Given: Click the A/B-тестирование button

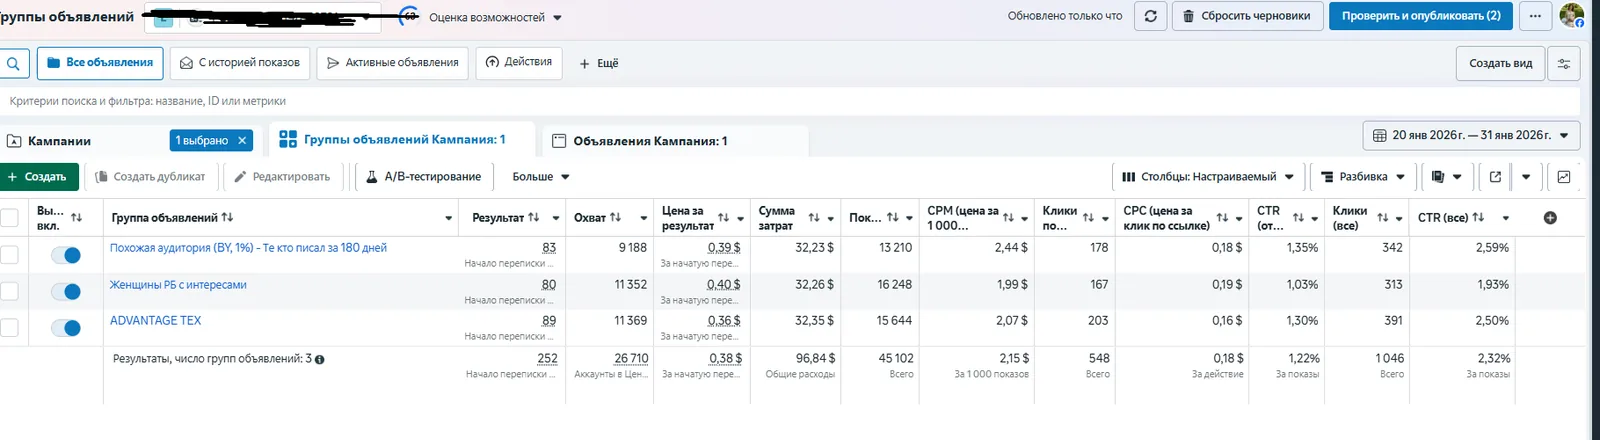Looking at the screenshot, I should [423, 177].
